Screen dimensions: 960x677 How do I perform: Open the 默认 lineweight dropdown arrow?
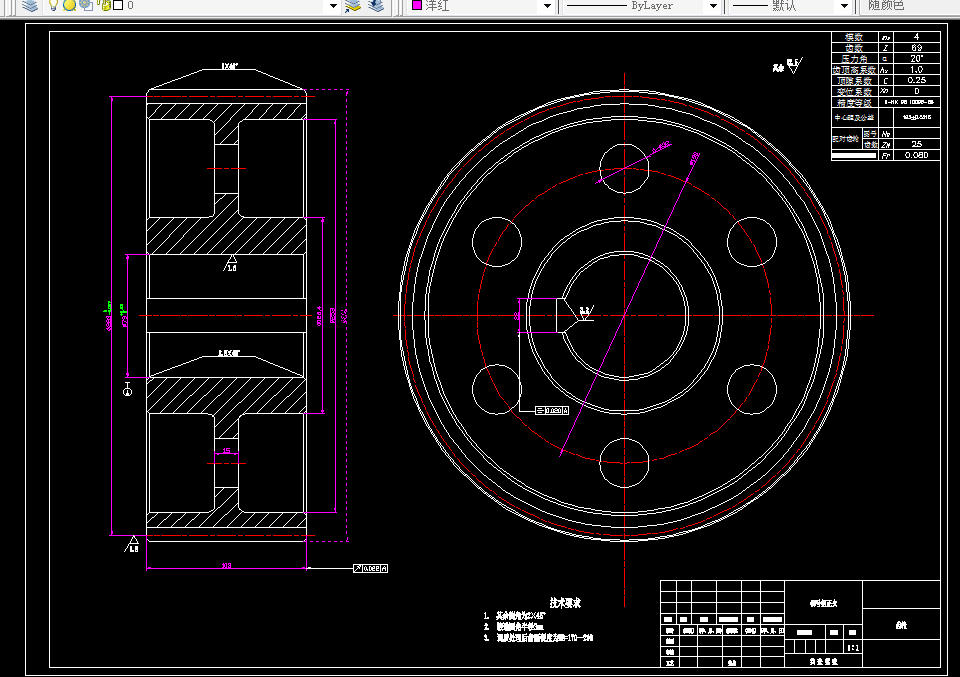(845, 6)
